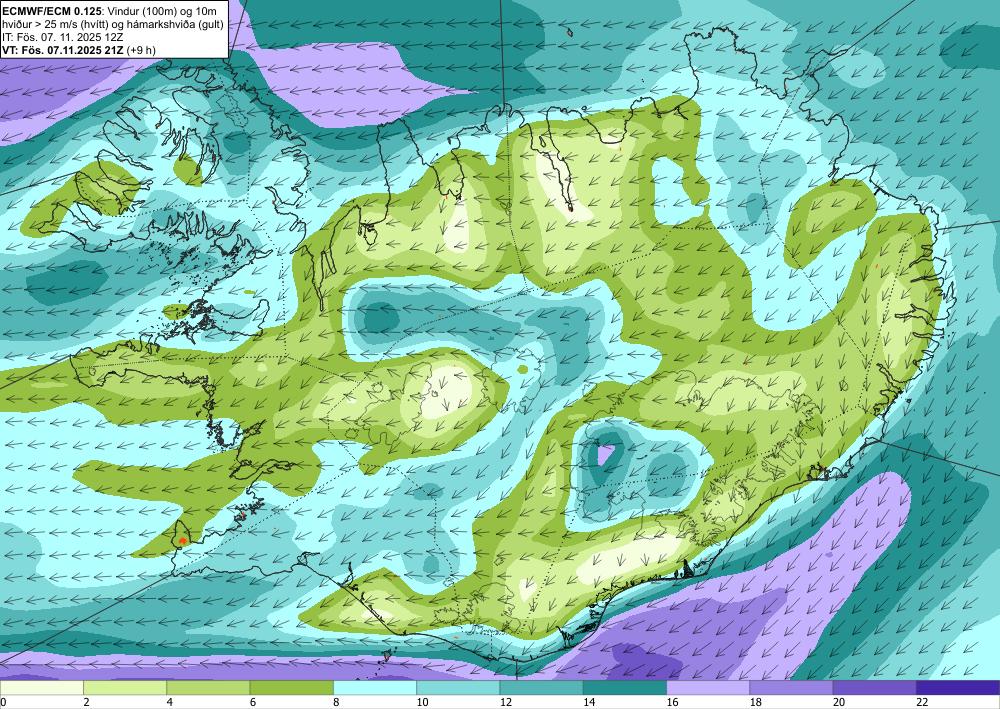Click the pale yellow 0–2 m/s legend swatch
The width and height of the screenshot is (1000, 709).
[41, 688]
